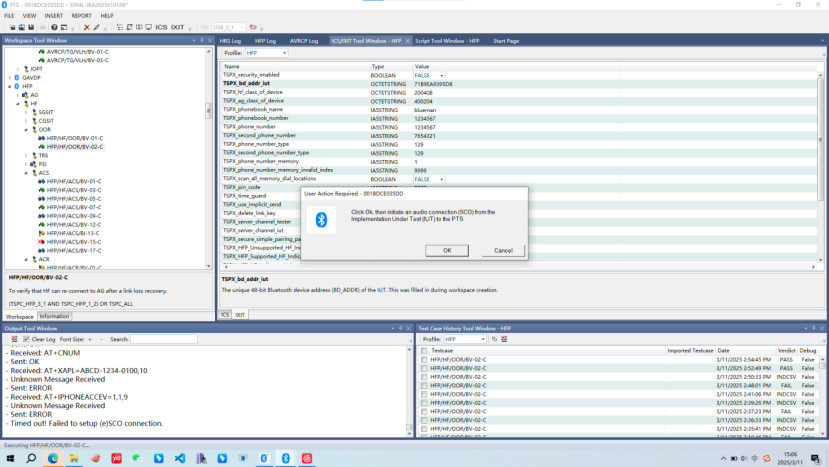Open TSPX_security_enabled value dropdown

[441, 76]
